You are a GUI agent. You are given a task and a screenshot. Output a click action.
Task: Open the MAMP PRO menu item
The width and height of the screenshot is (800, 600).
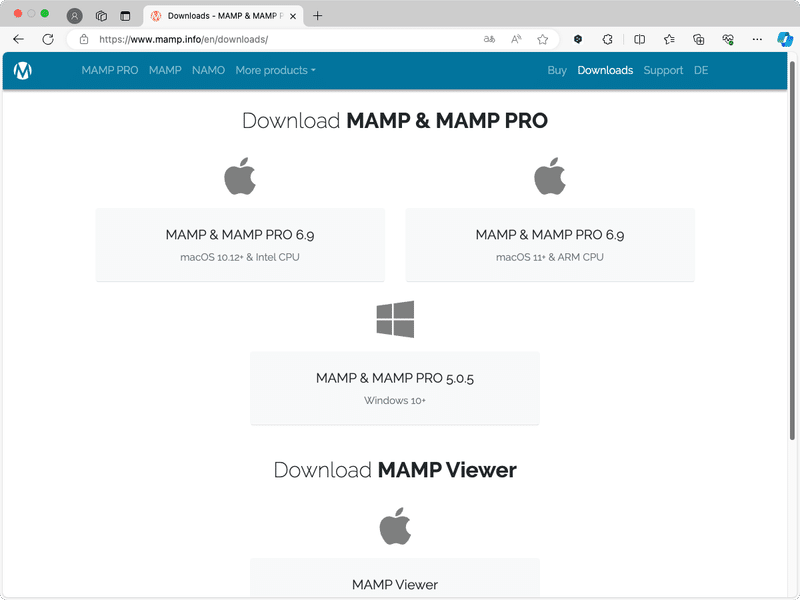[110, 70]
